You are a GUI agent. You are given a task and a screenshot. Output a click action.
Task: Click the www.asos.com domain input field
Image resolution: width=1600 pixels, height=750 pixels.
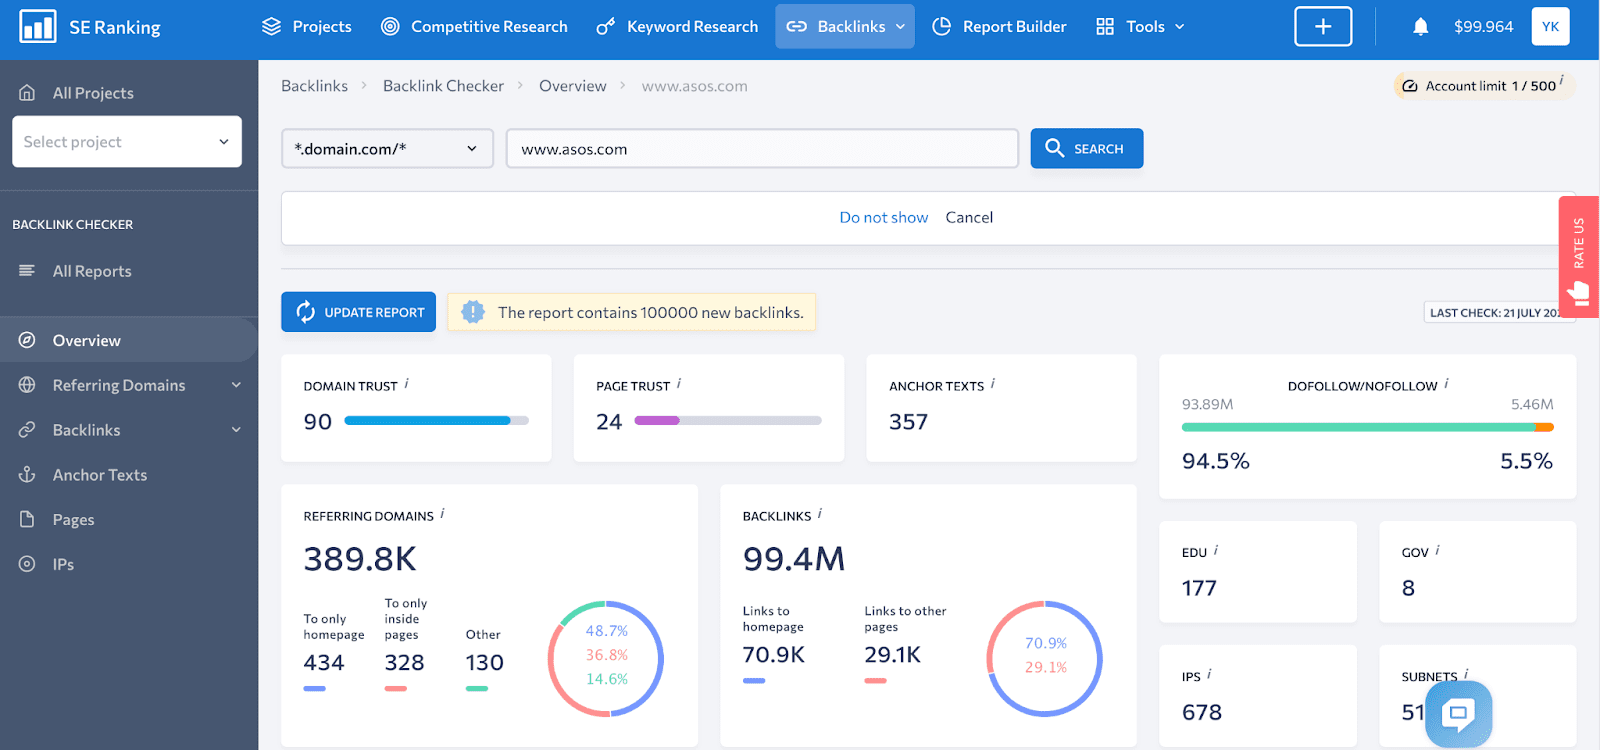[762, 149]
